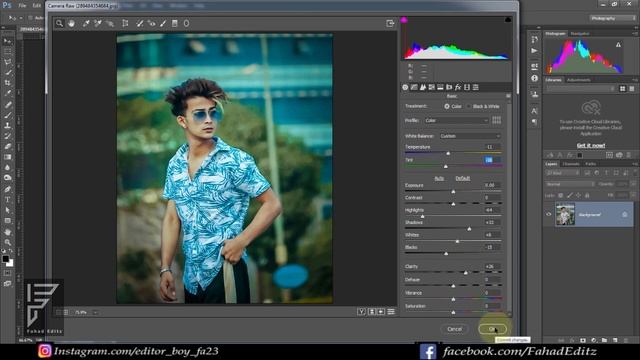Open the layer Kind filter dropdown
The height and width of the screenshot is (360, 640).
tap(562, 173)
